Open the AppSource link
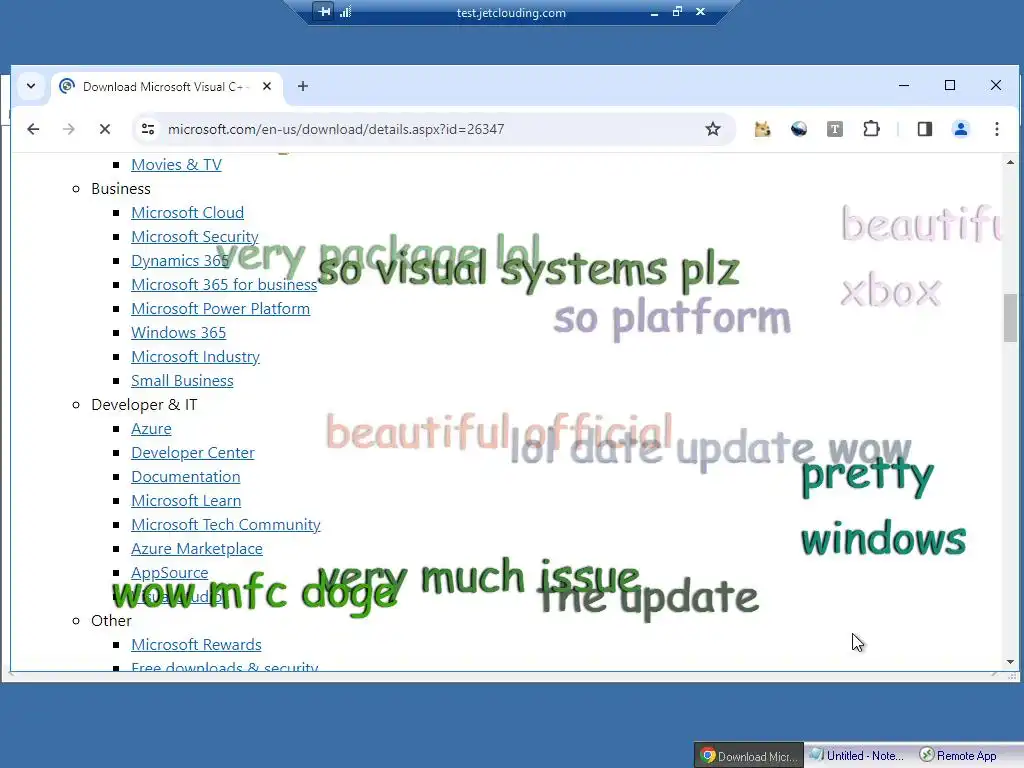1024x768 pixels. 170,573
